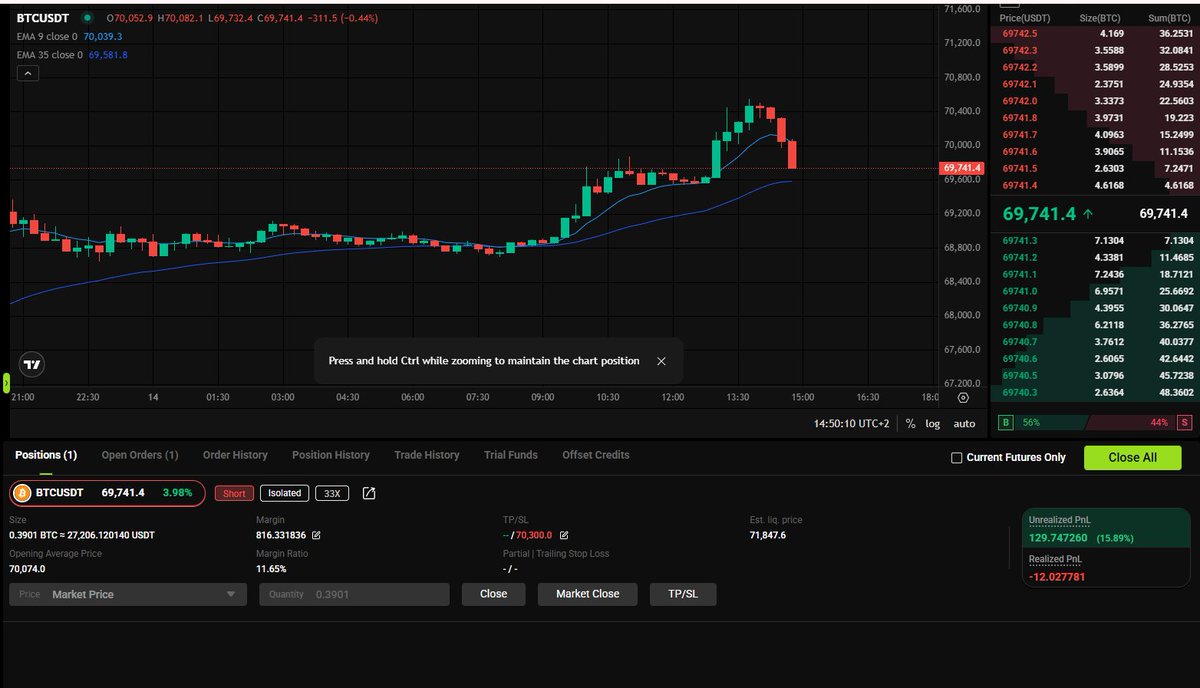Open the Trade History tab
The width and height of the screenshot is (1200, 688).
tap(427, 455)
